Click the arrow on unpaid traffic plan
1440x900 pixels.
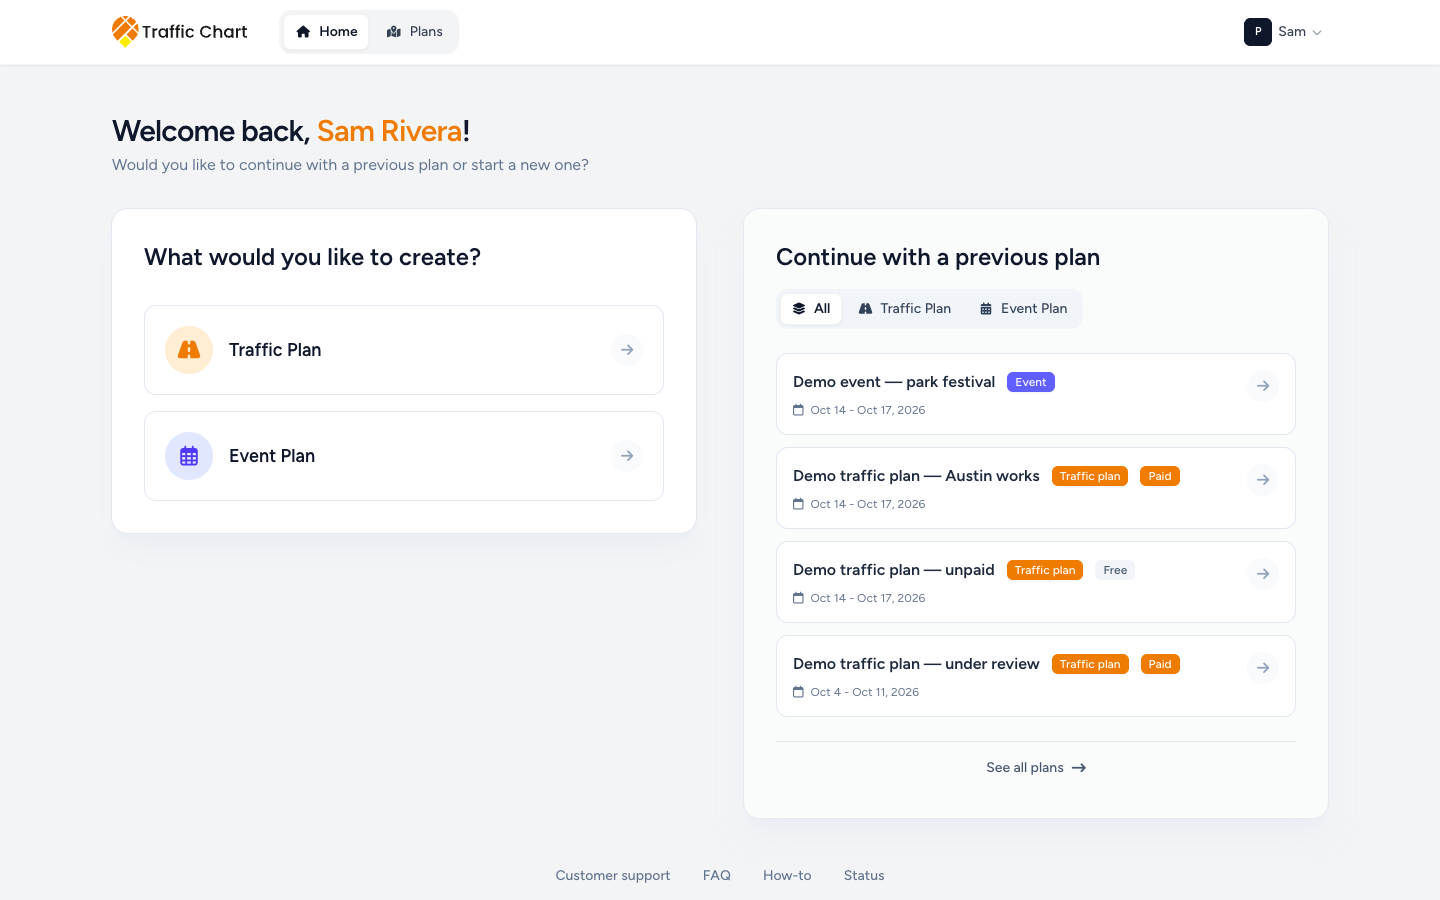(1263, 574)
